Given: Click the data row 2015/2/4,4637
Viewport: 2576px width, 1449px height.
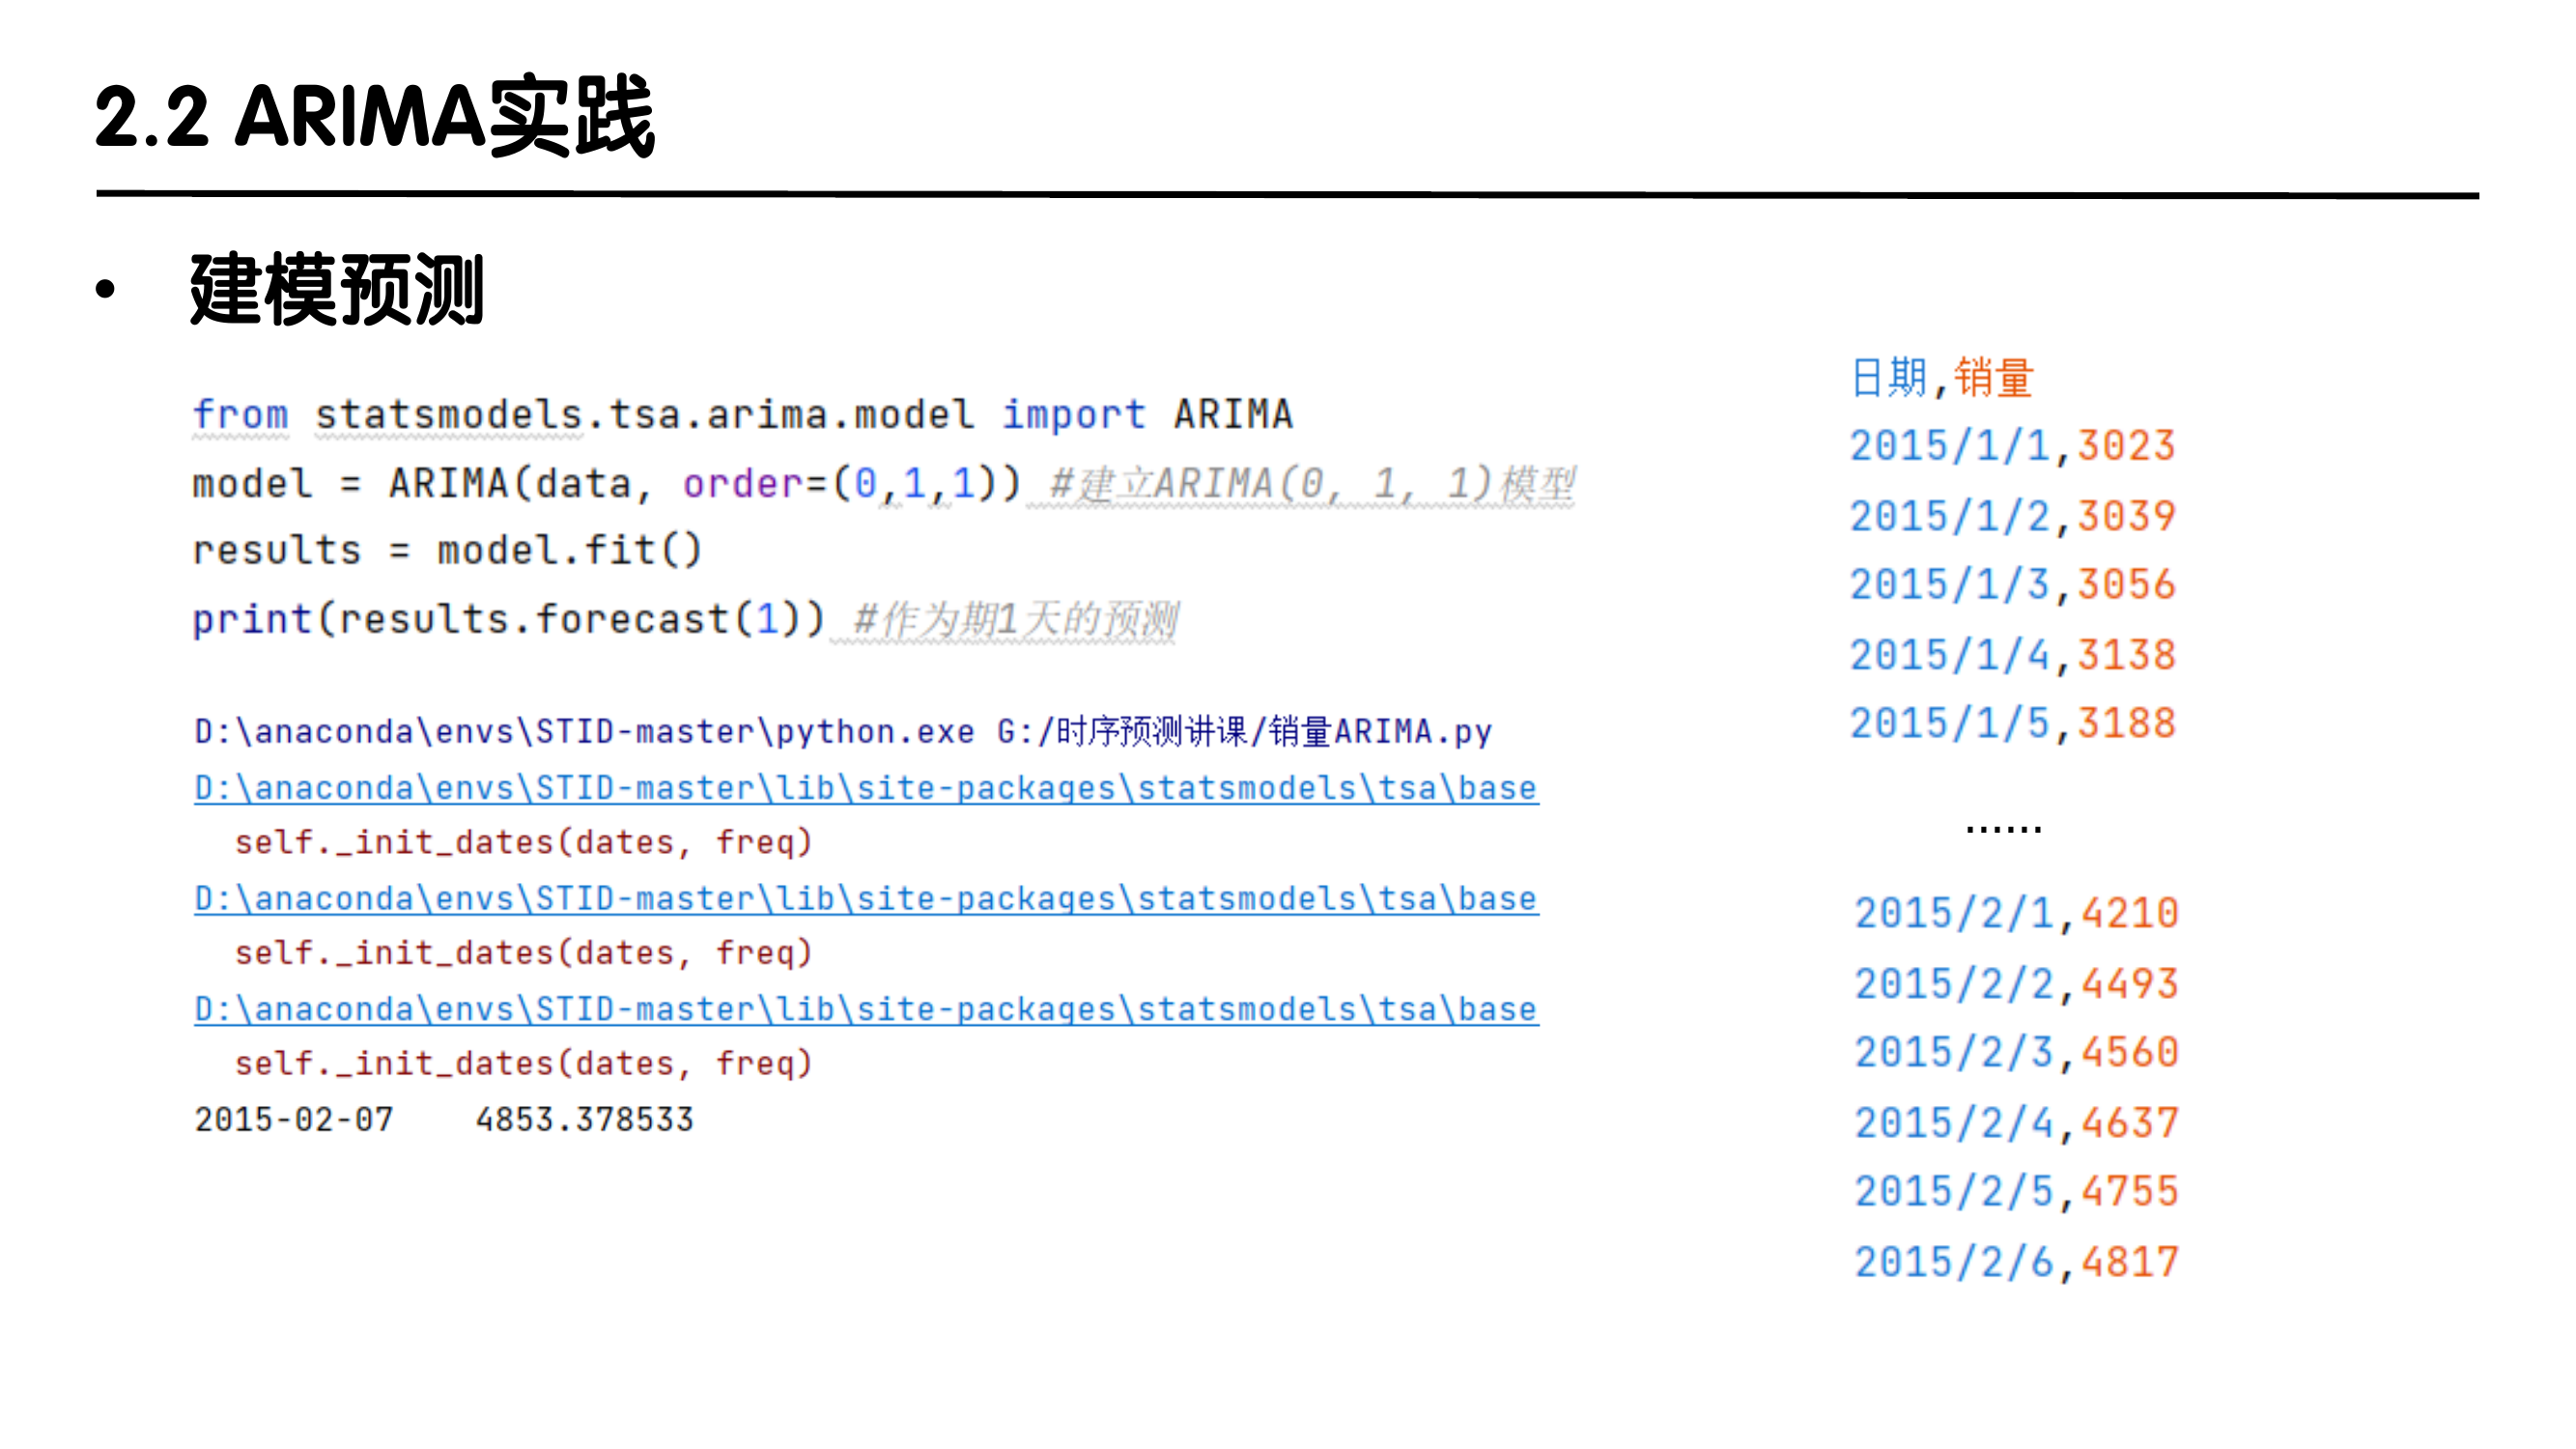Looking at the screenshot, I should pos(2016,1123).
